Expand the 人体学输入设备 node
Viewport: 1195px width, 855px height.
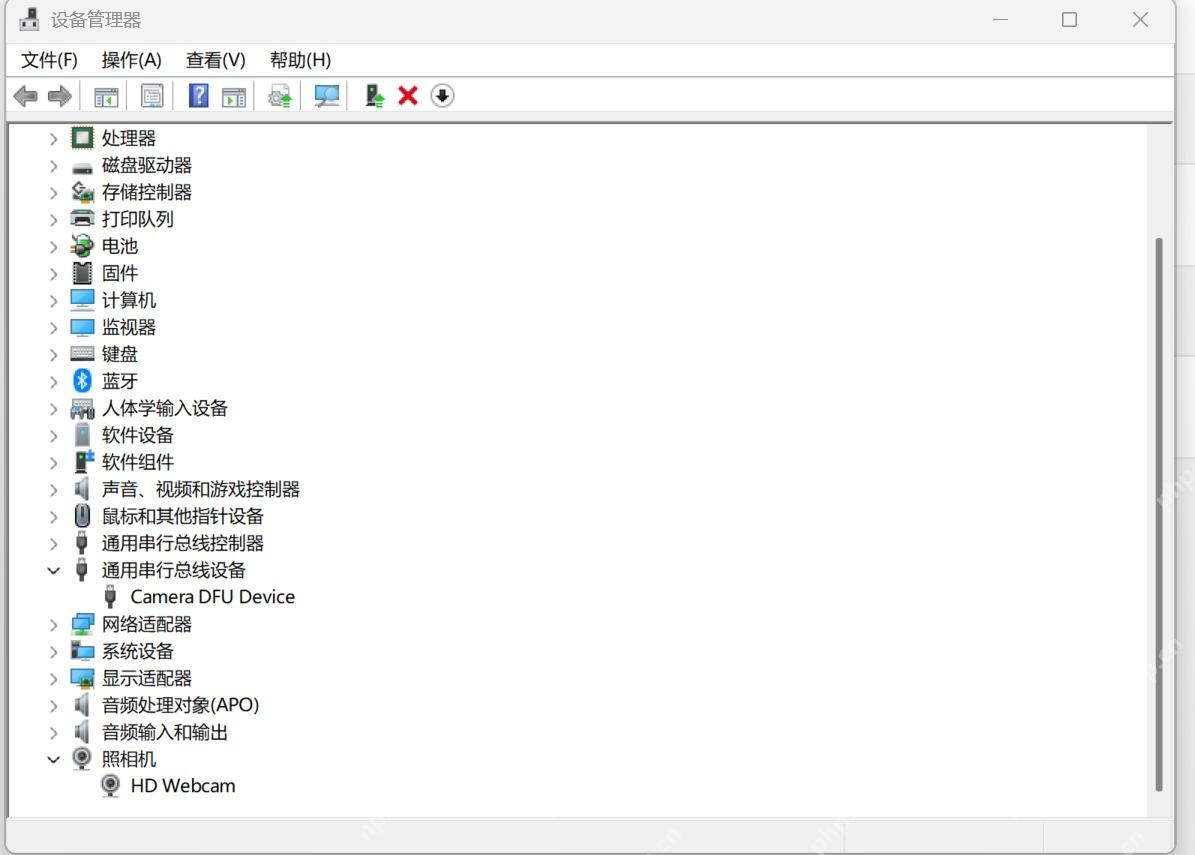click(x=53, y=408)
